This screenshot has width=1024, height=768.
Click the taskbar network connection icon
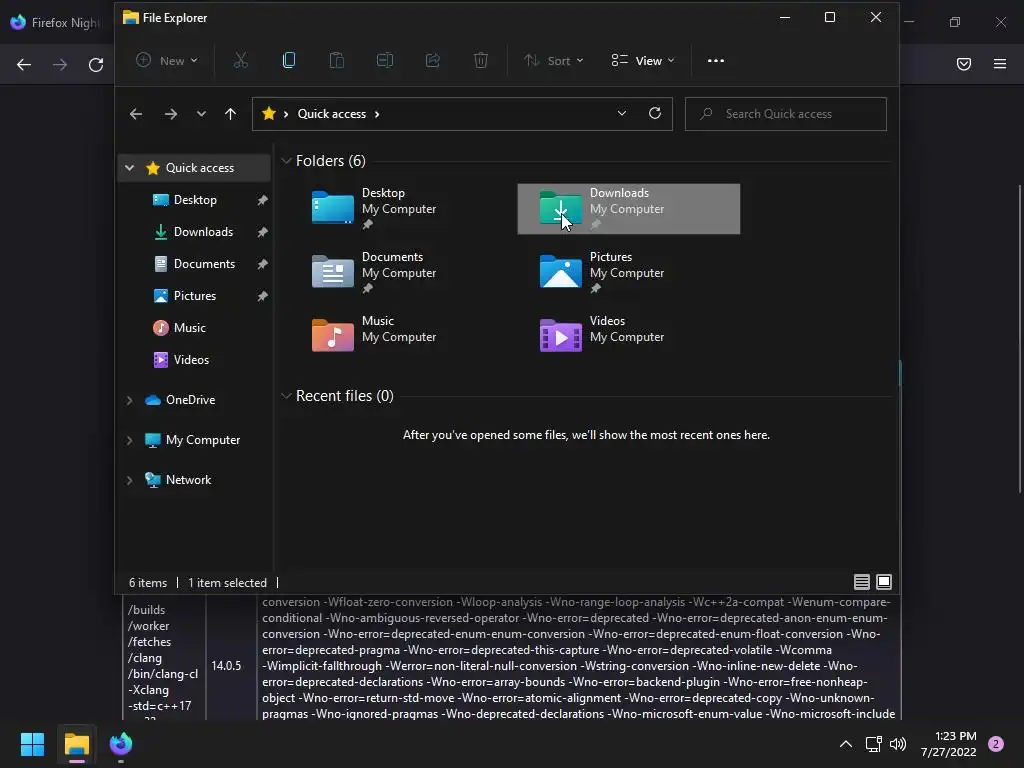pos(873,744)
